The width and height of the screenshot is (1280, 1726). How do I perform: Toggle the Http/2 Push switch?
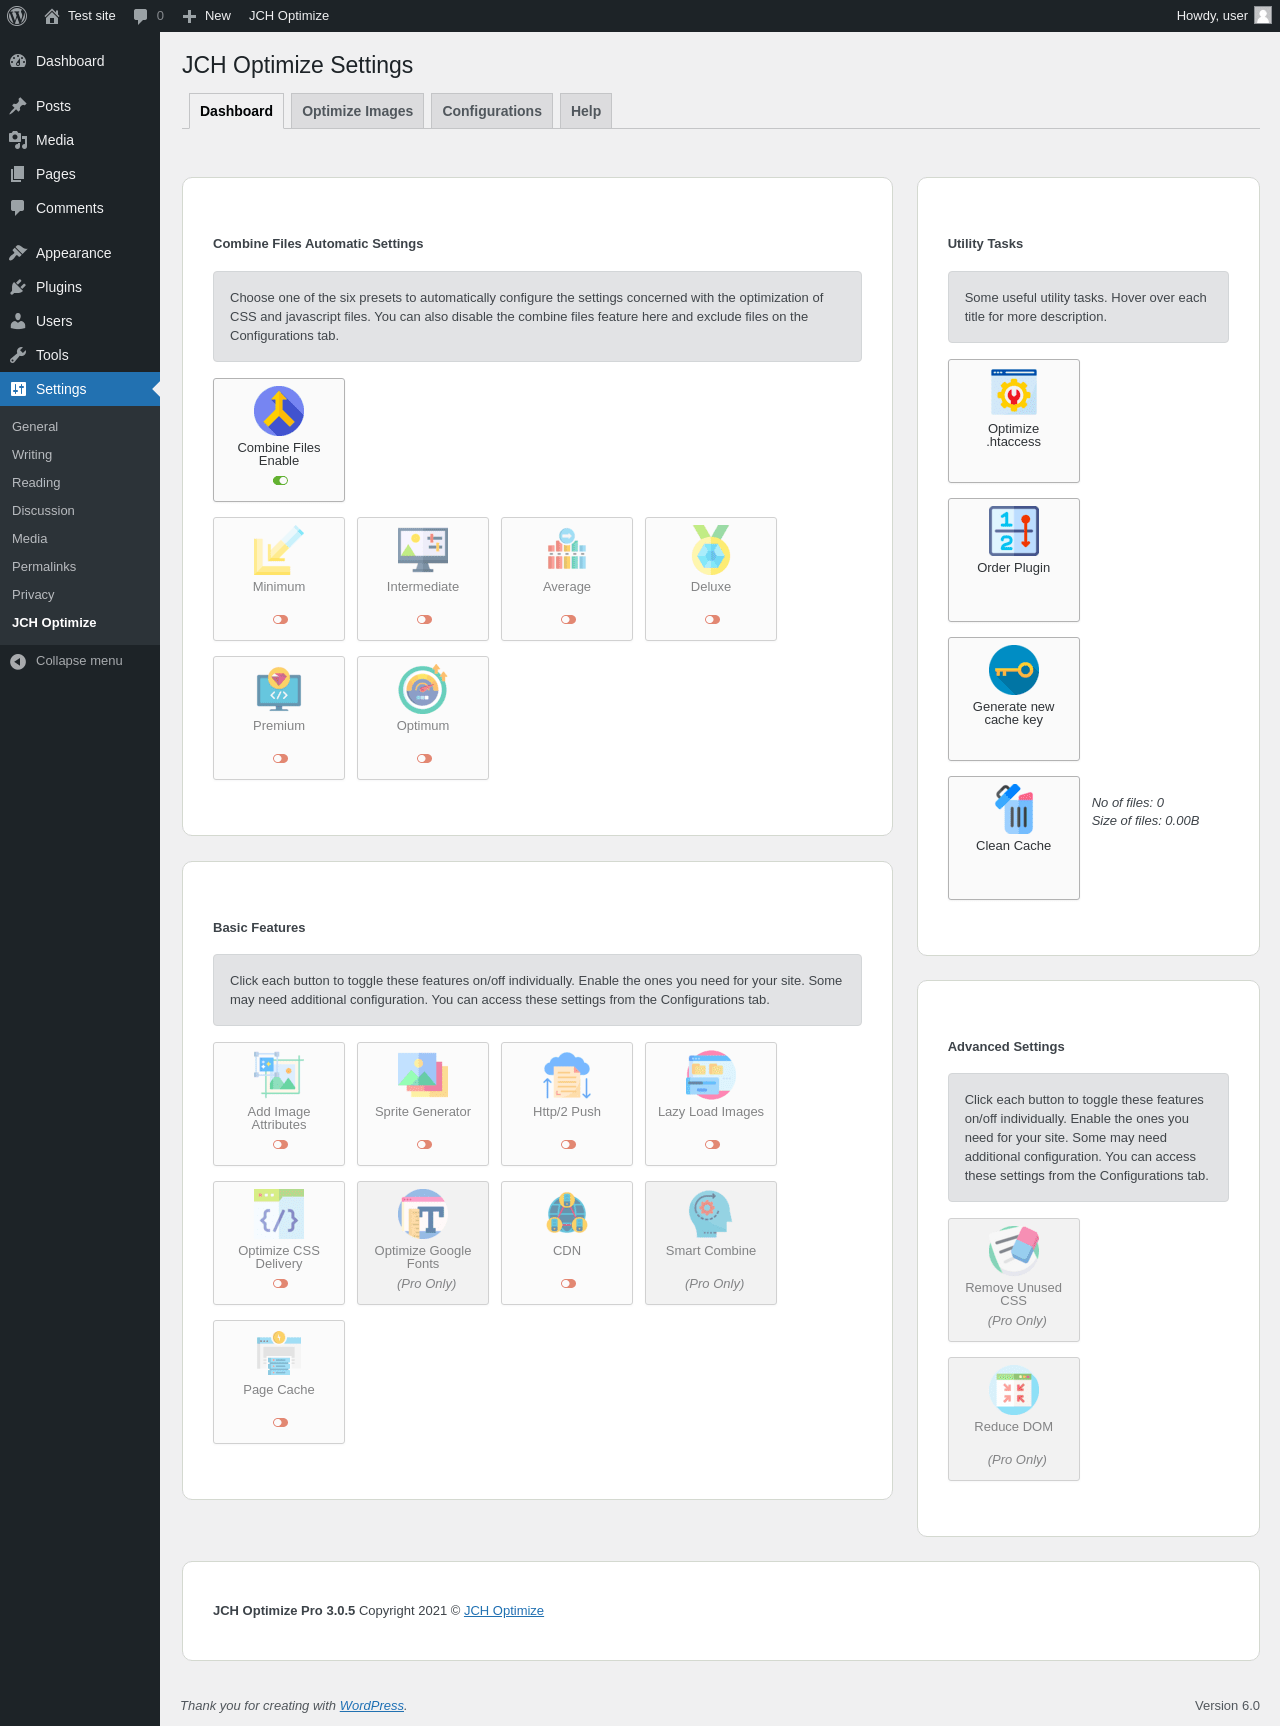pos(568,1145)
